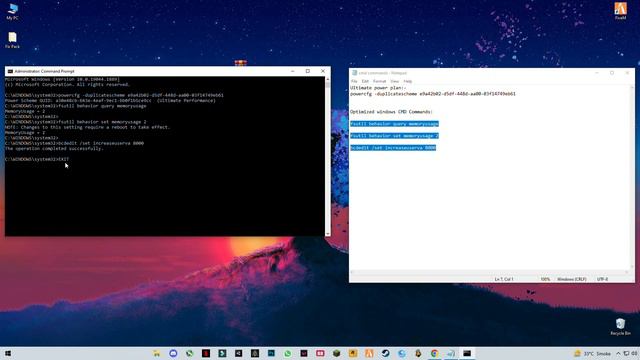
Task: Select the orange desktop shortcut in the top-right corner
Action: coord(620,11)
